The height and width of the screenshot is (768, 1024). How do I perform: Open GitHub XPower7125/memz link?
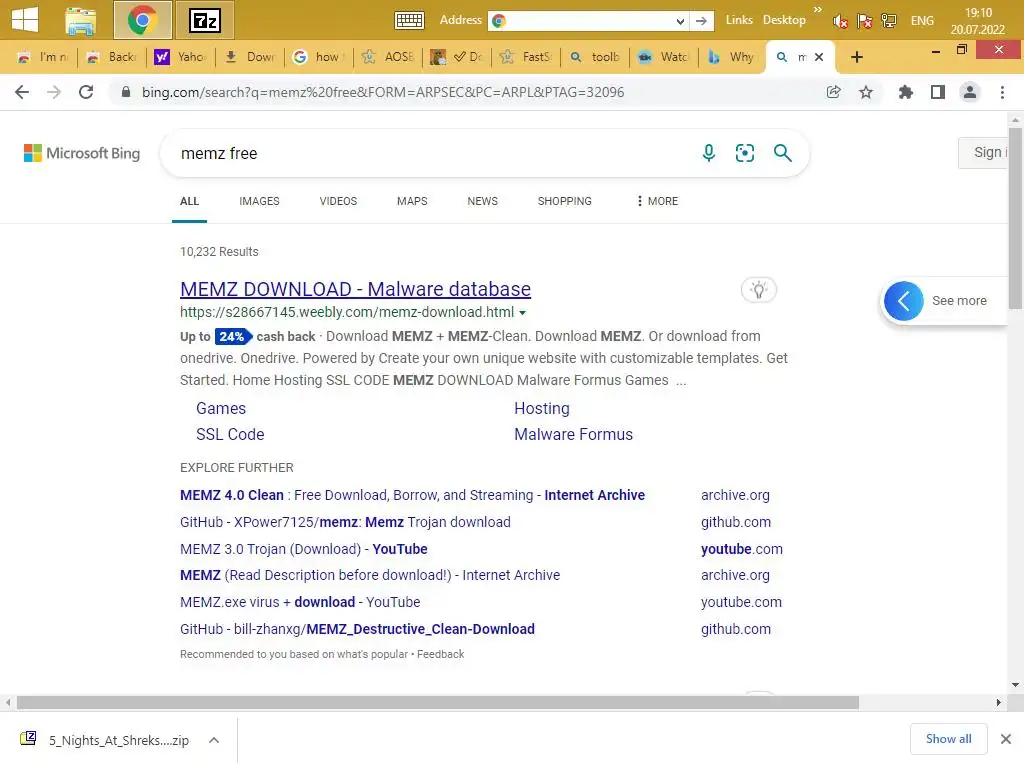[x=345, y=522]
